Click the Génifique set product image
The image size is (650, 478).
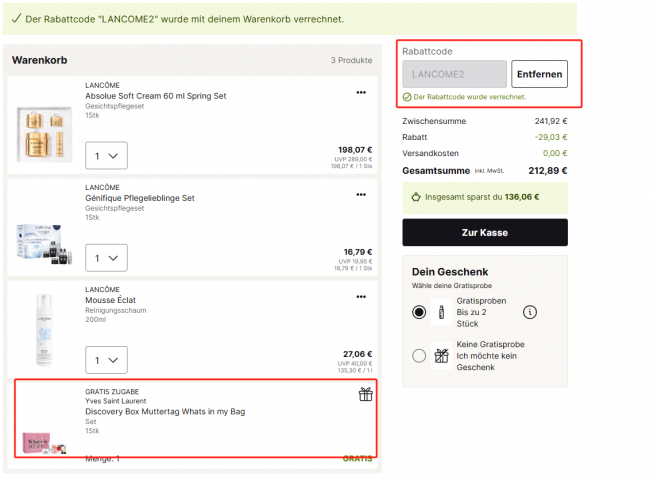pyautogui.click(x=44, y=244)
